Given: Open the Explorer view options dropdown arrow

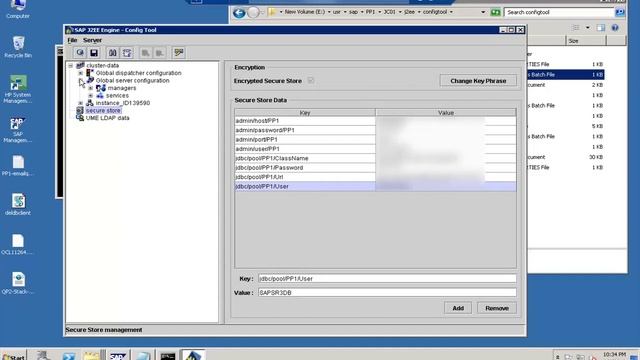Looking at the screenshot, I should (x=588, y=28).
